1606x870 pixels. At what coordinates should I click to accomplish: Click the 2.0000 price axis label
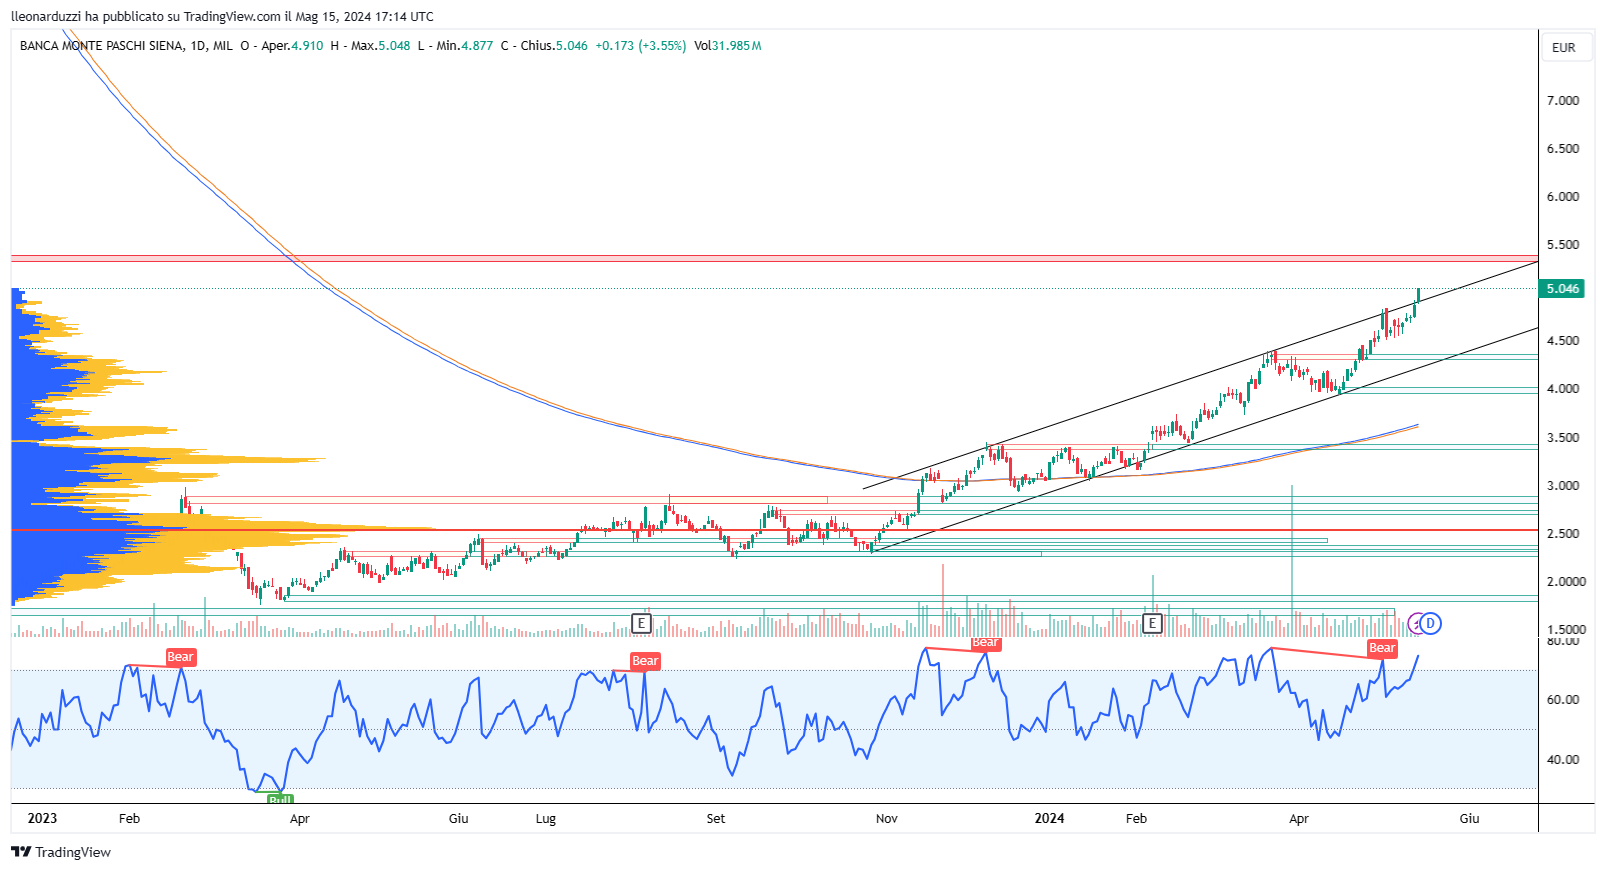pyautogui.click(x=1566, y=581)
